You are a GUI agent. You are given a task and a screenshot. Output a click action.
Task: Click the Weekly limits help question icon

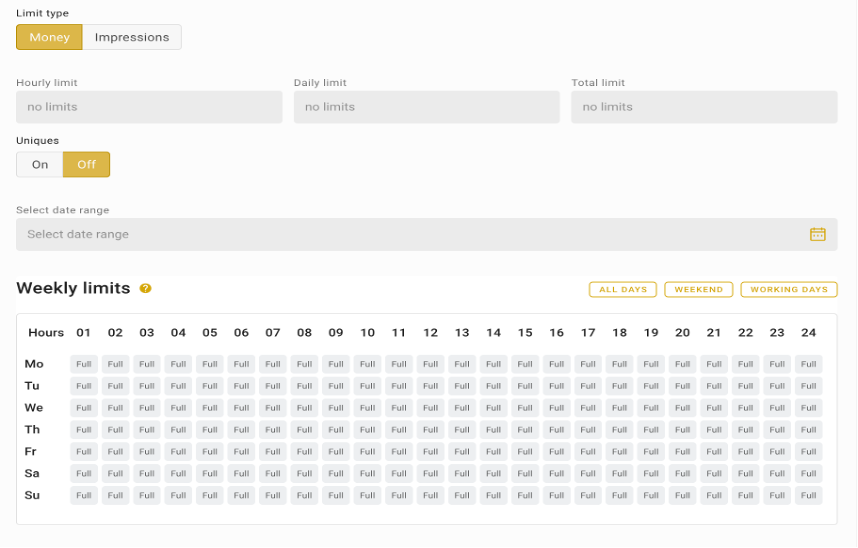pos(145,289)
